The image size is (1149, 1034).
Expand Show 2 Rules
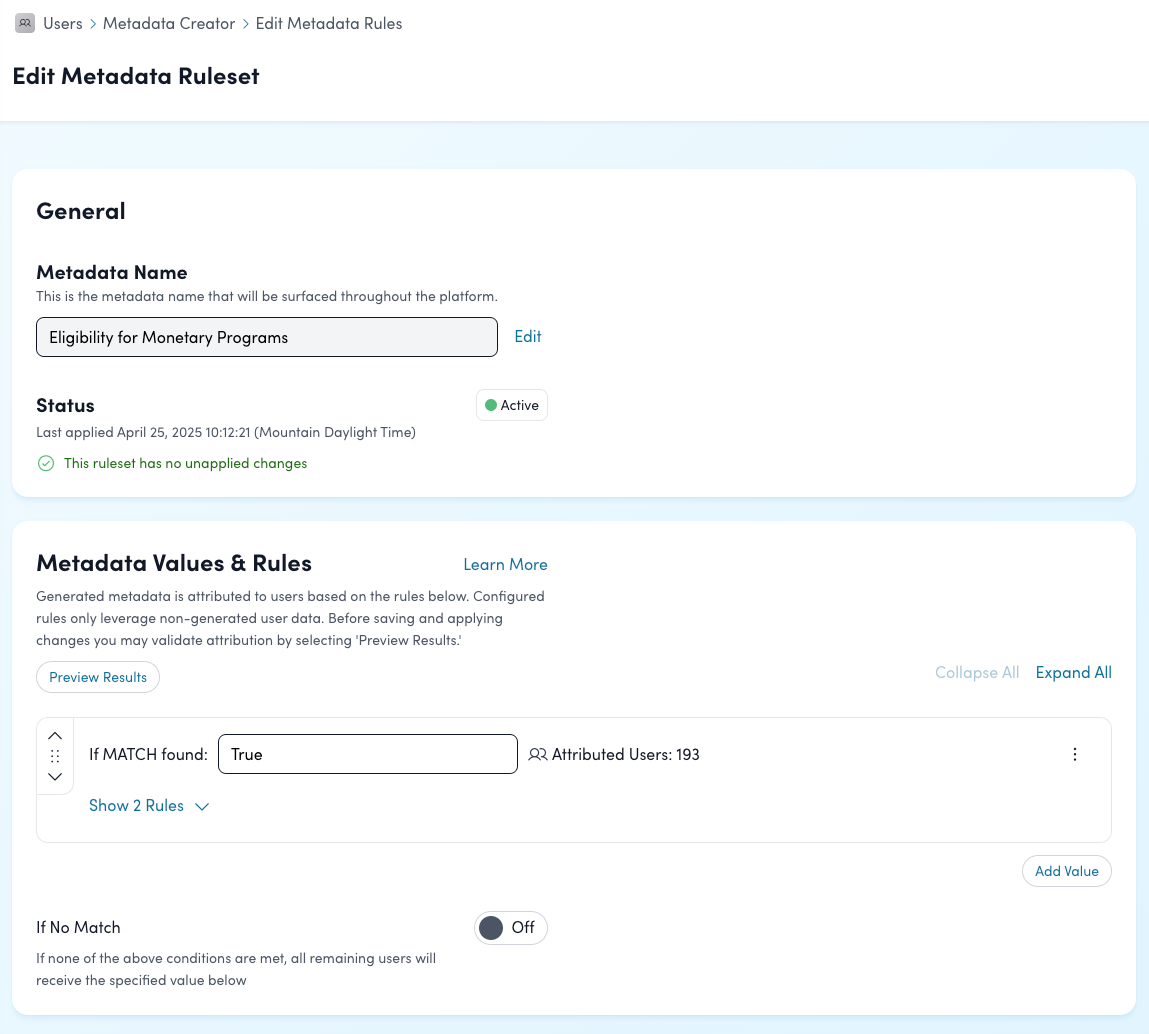pos(149,806)
